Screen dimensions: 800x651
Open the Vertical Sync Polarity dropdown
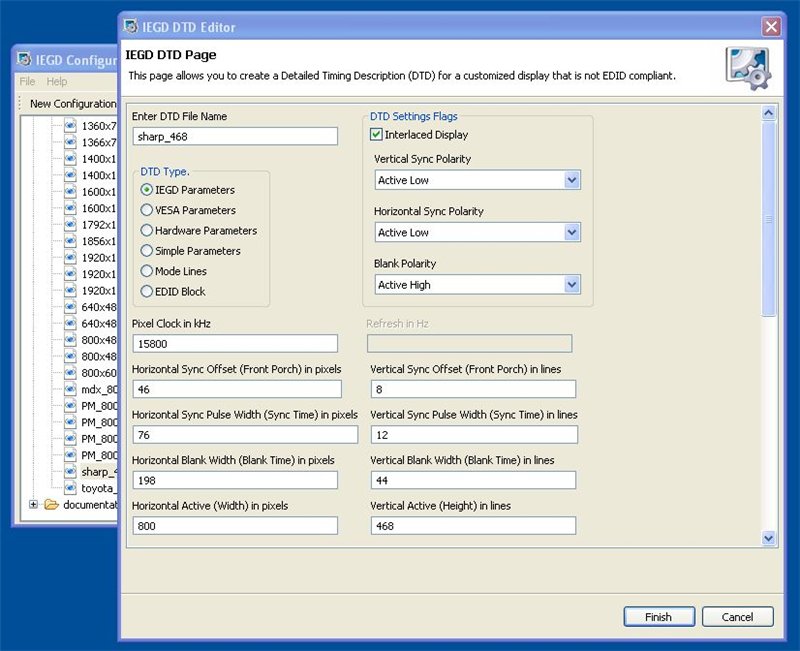point(571,180)
